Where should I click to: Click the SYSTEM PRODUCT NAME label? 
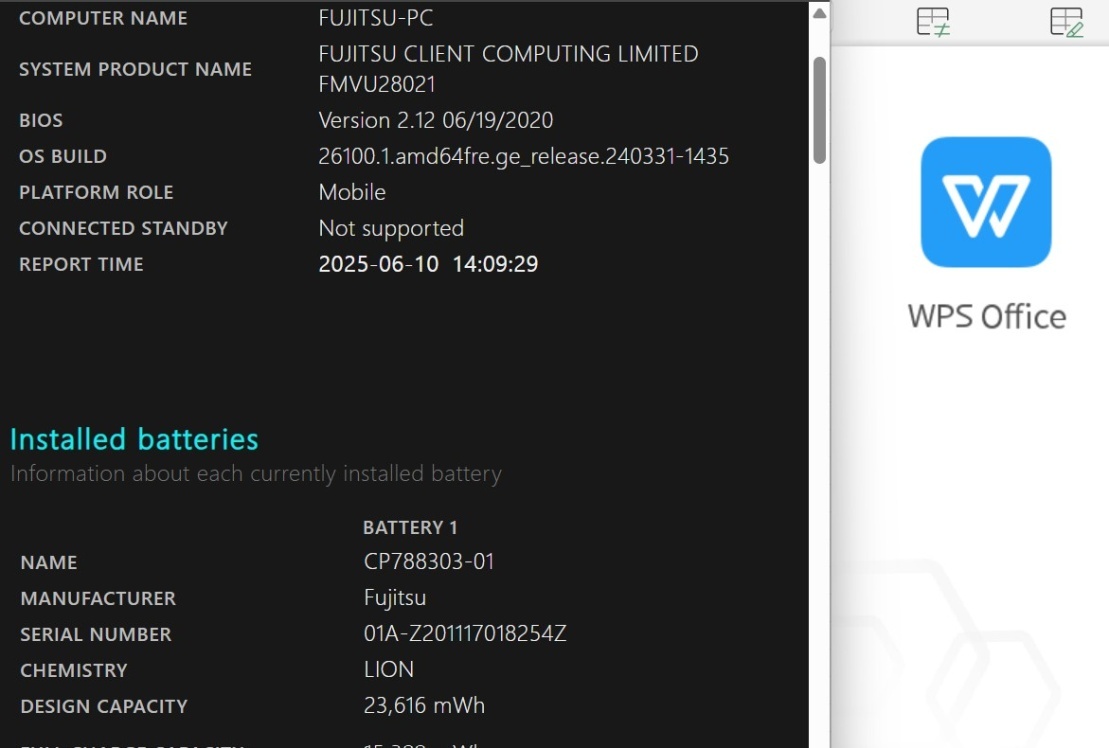tap(135, 69)
